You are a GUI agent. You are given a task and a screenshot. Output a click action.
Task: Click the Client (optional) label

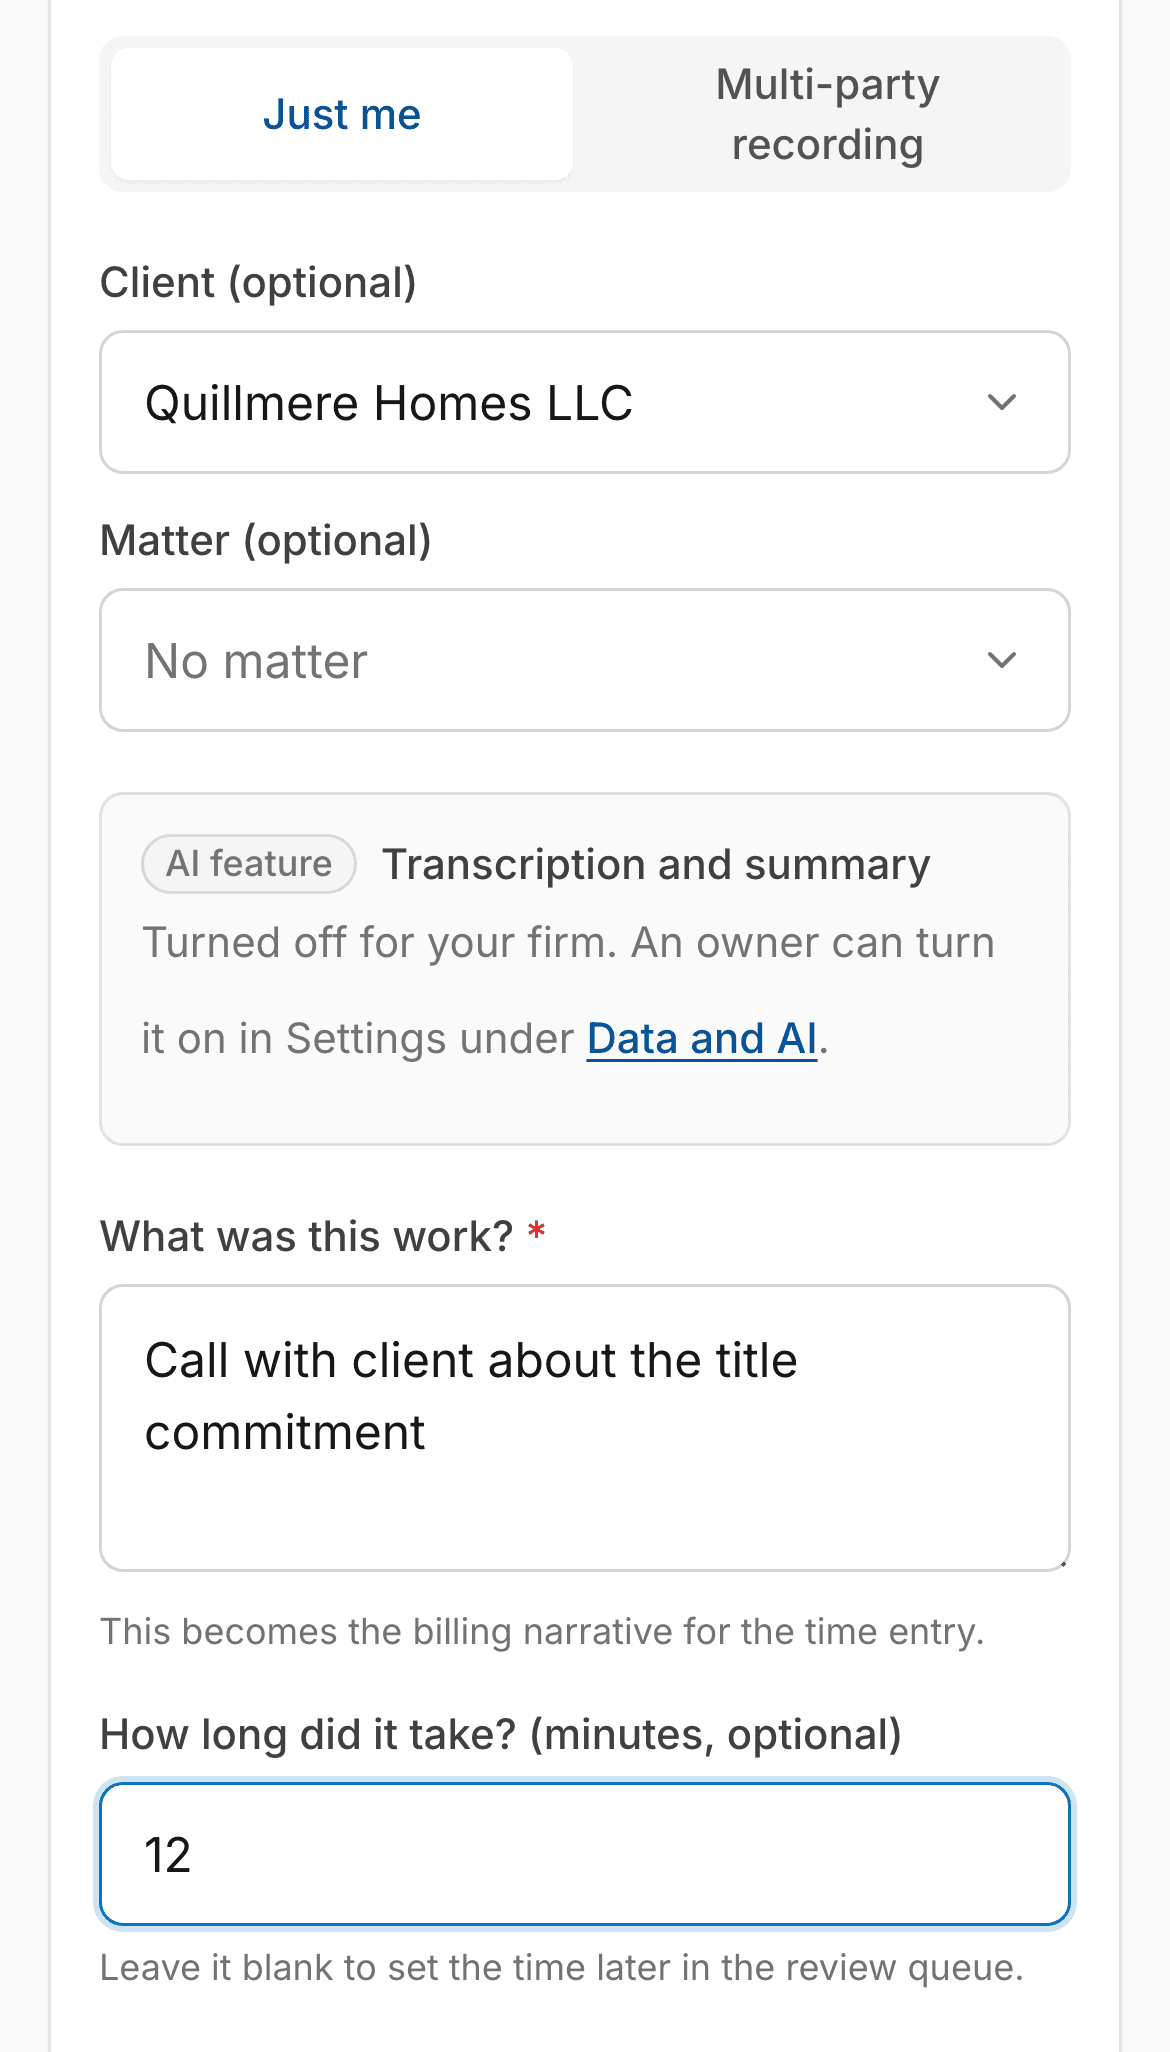tap(258, 282)
